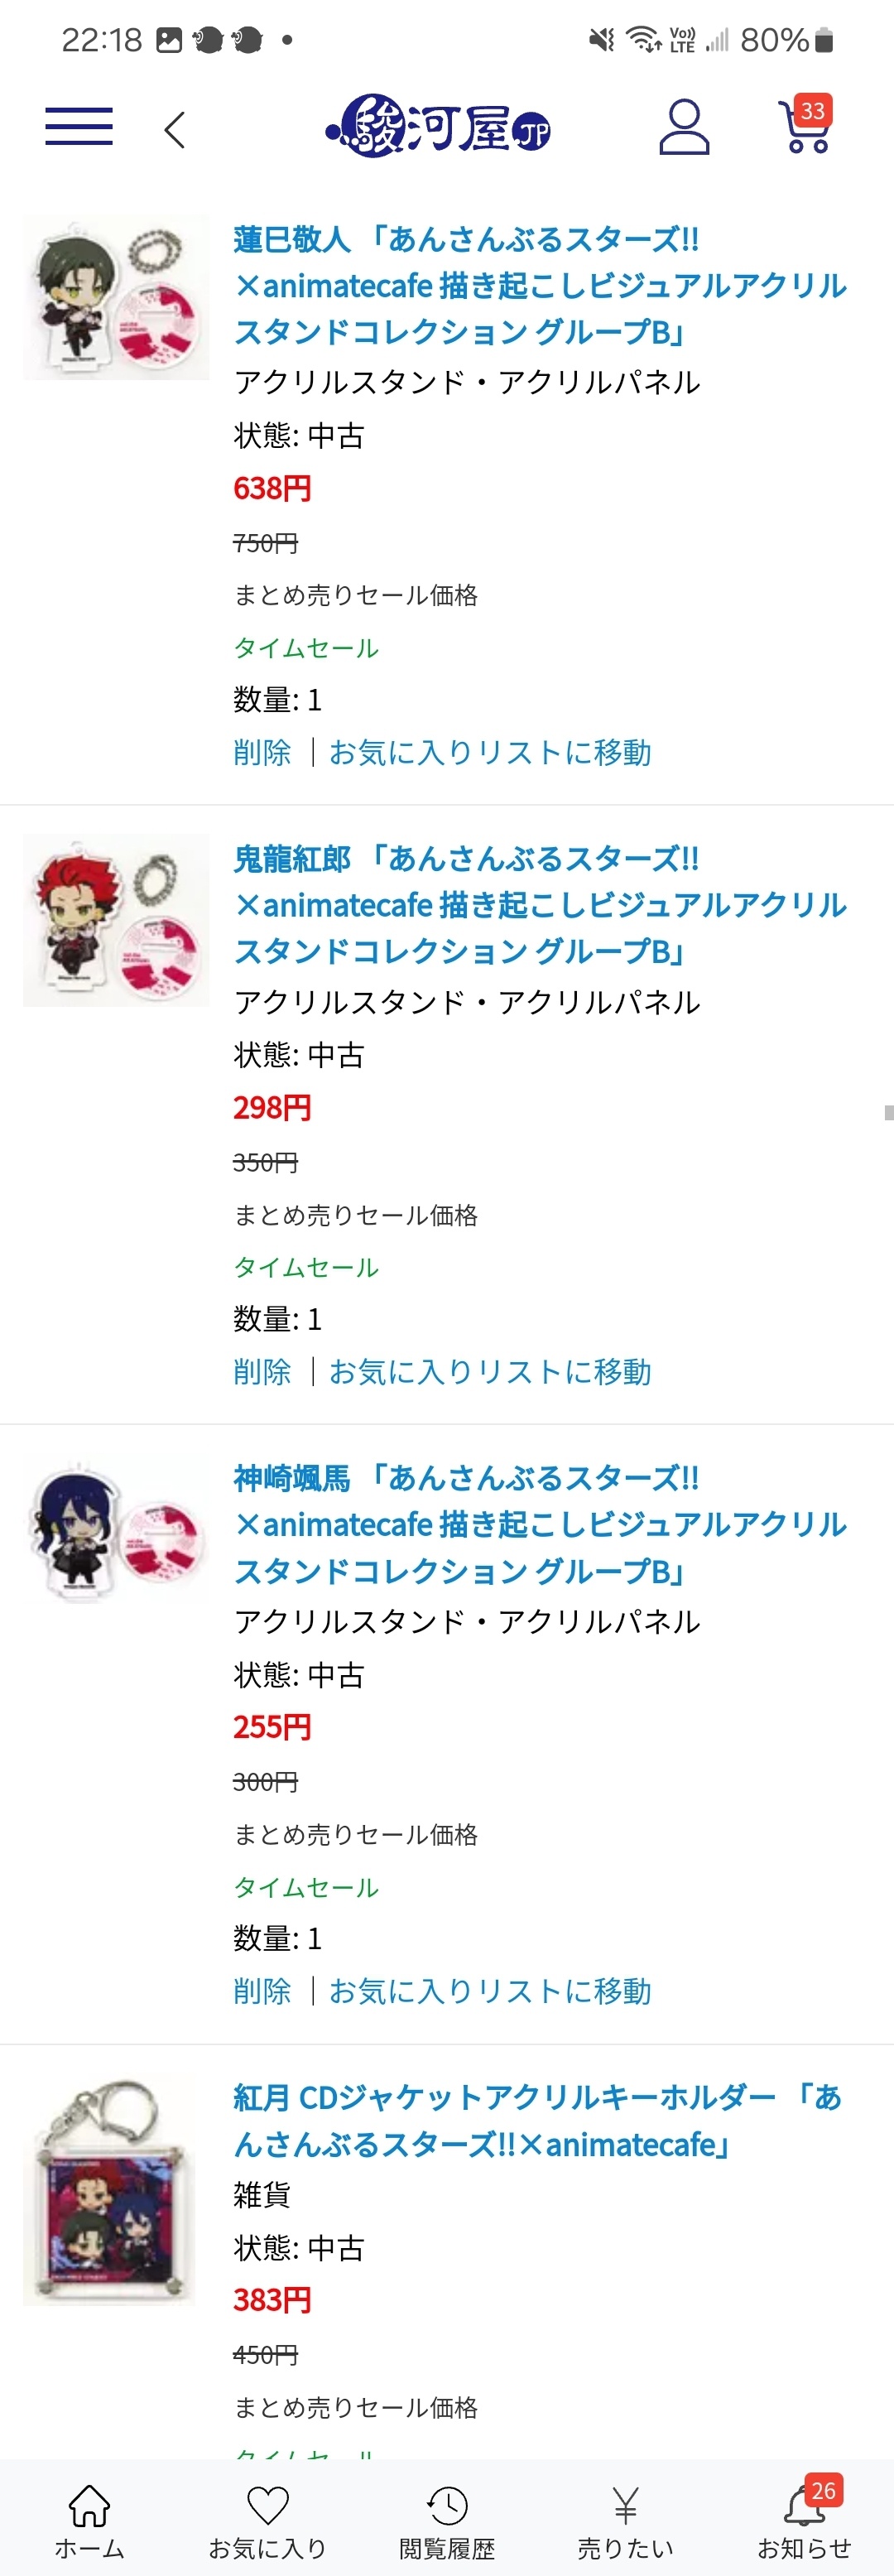Open 神崎颯馬 acrylic stand product link
894x2576 pixels.
click(x=540, y=1524)
